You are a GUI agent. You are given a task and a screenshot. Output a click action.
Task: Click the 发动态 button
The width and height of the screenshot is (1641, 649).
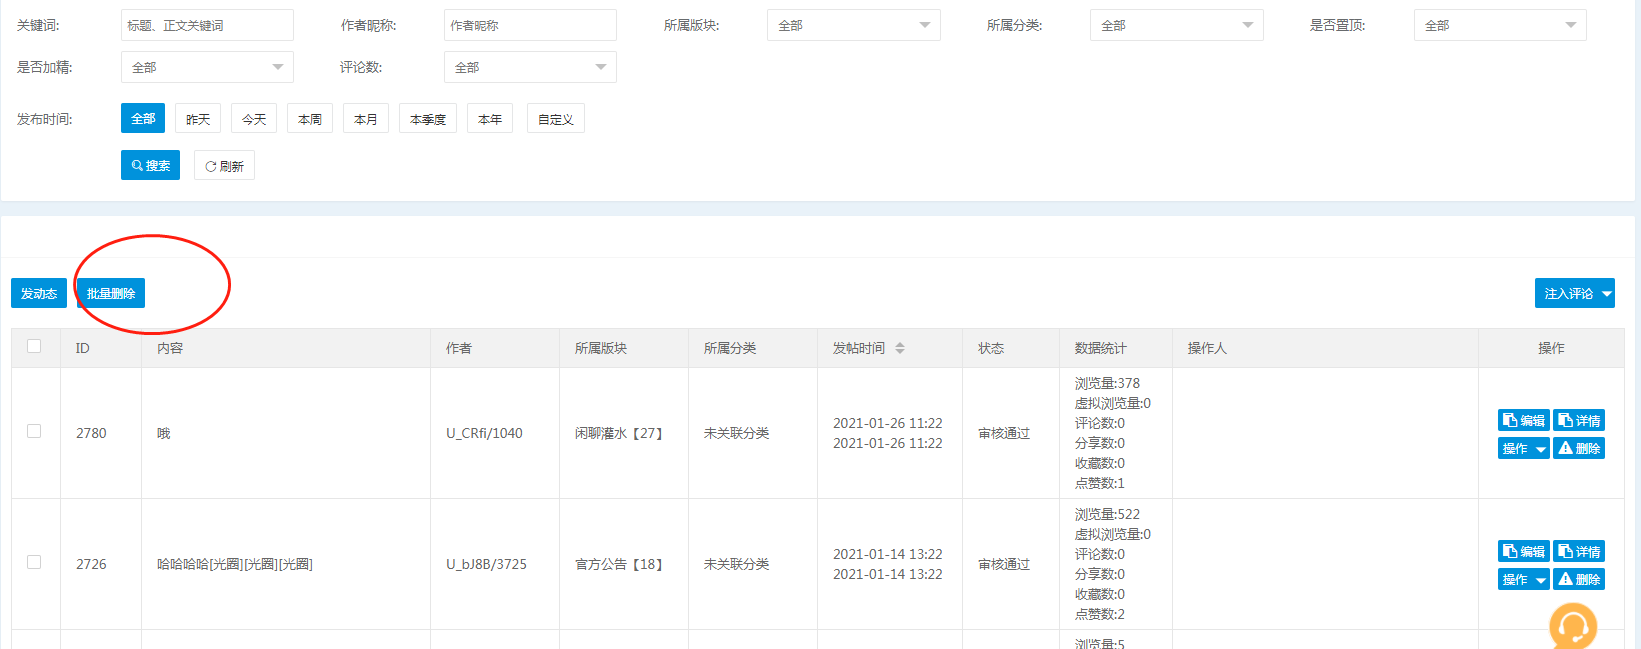click(x=39, y=293)
